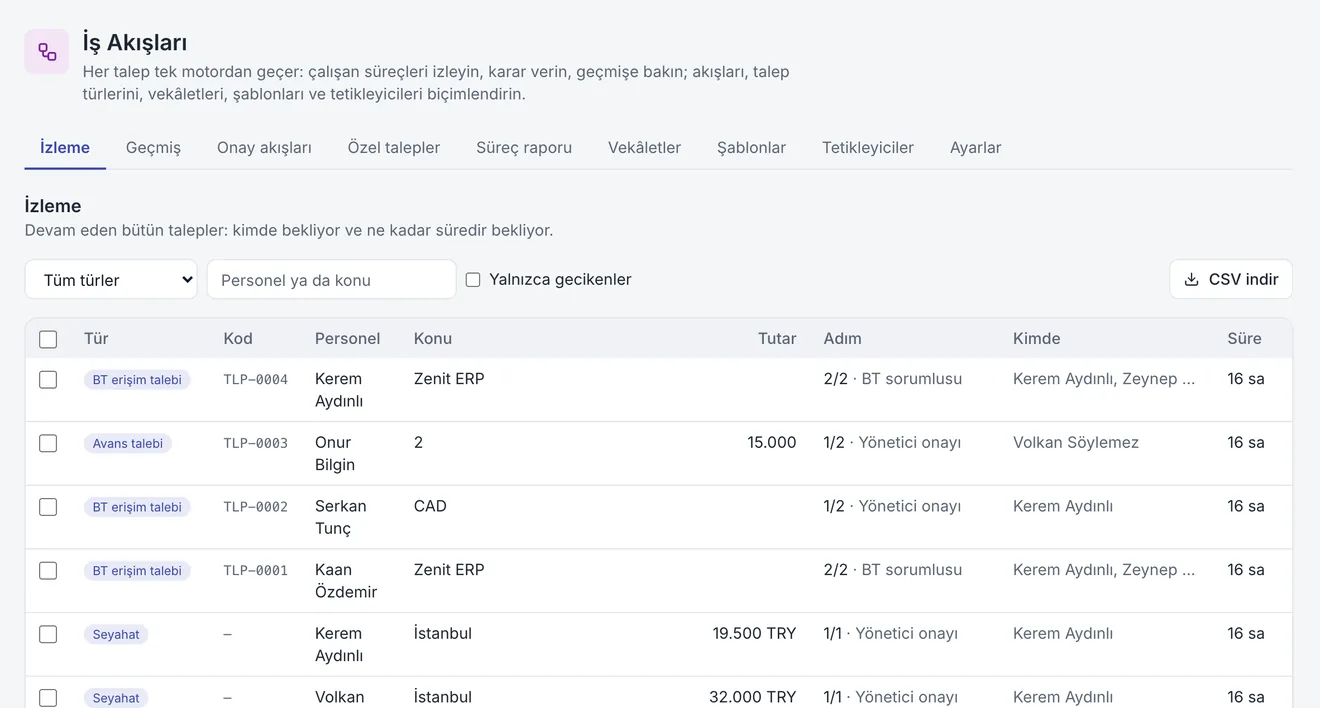The image size is (1320, 708).
Task: Open the Şablonlar tab
Action: (x=751, y=147)
